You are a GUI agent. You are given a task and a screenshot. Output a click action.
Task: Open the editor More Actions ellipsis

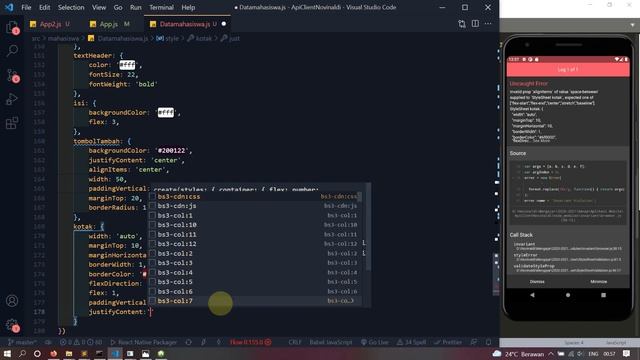click(488, 24)
